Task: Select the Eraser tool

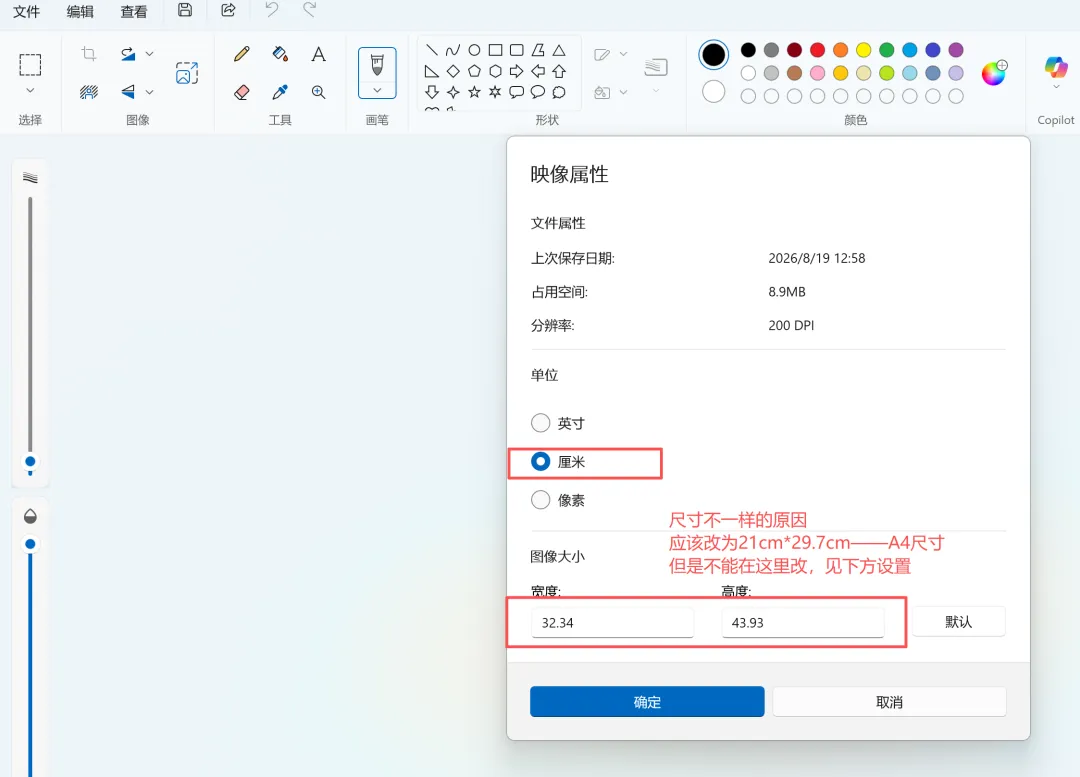Action: pyautogui.click(x=242, y=92)
